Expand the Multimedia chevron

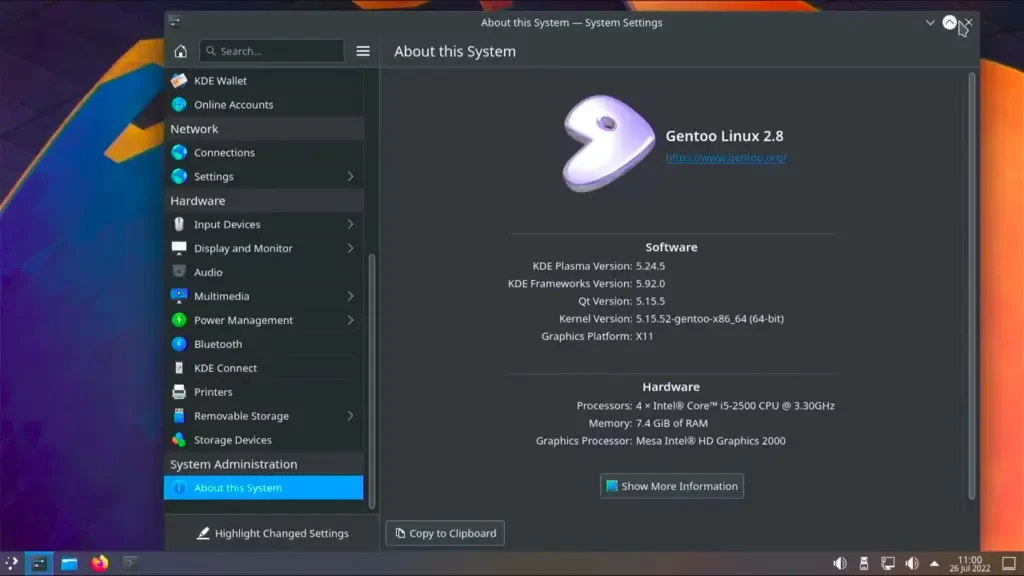click(x=351, y=296)
